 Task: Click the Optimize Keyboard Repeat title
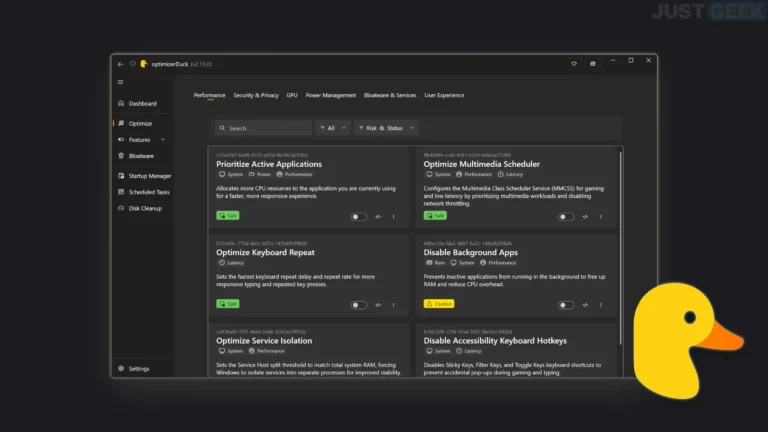tap(265, 252)
